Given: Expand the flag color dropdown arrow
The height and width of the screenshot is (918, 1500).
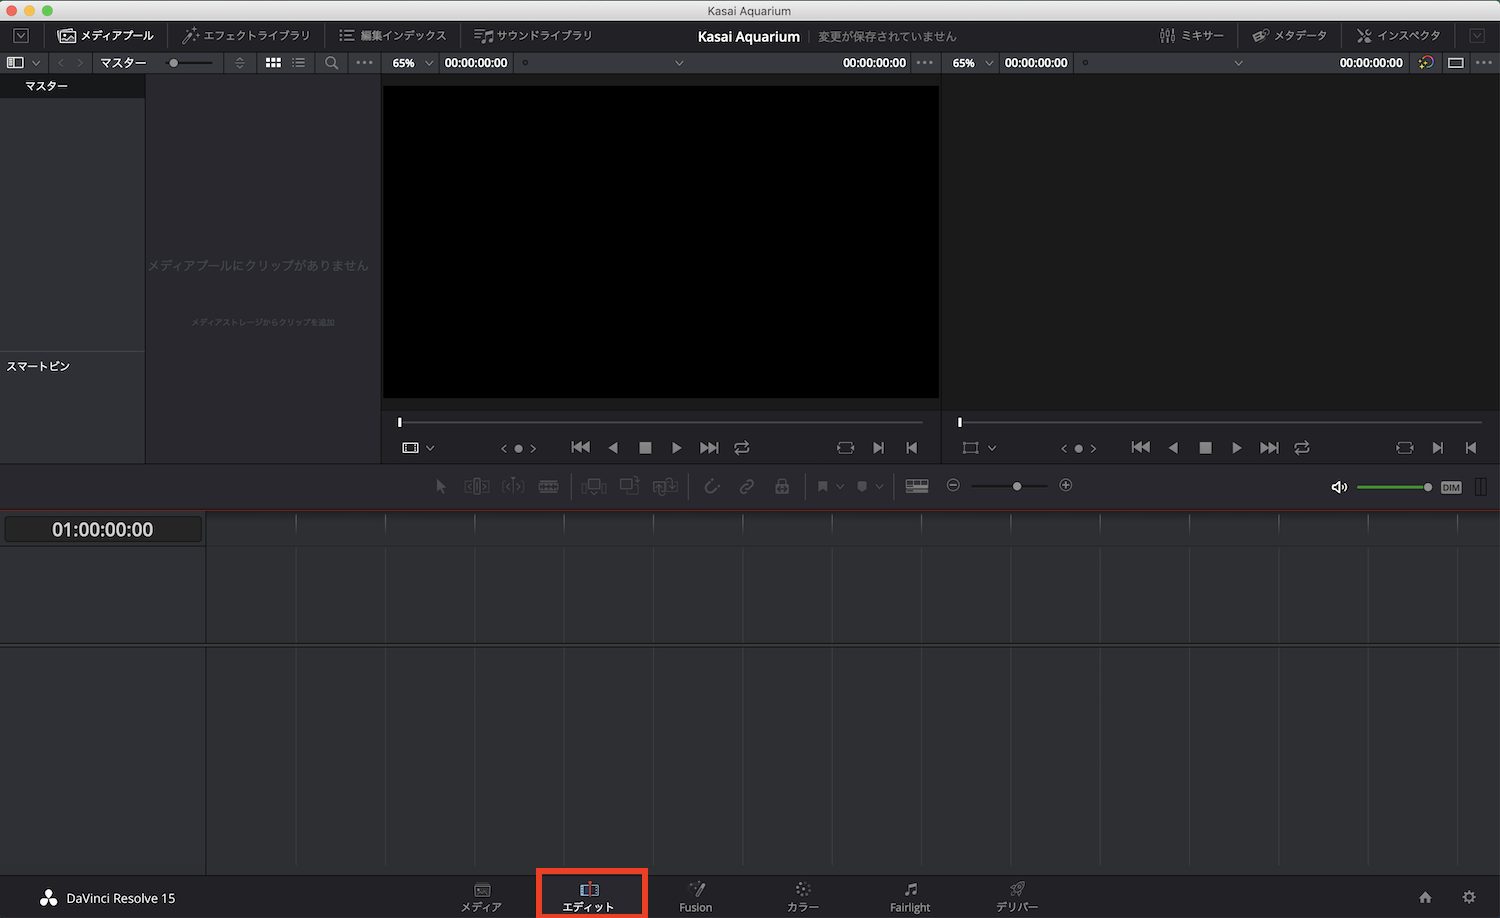Looking at the screenshot, I should (840, 486).
